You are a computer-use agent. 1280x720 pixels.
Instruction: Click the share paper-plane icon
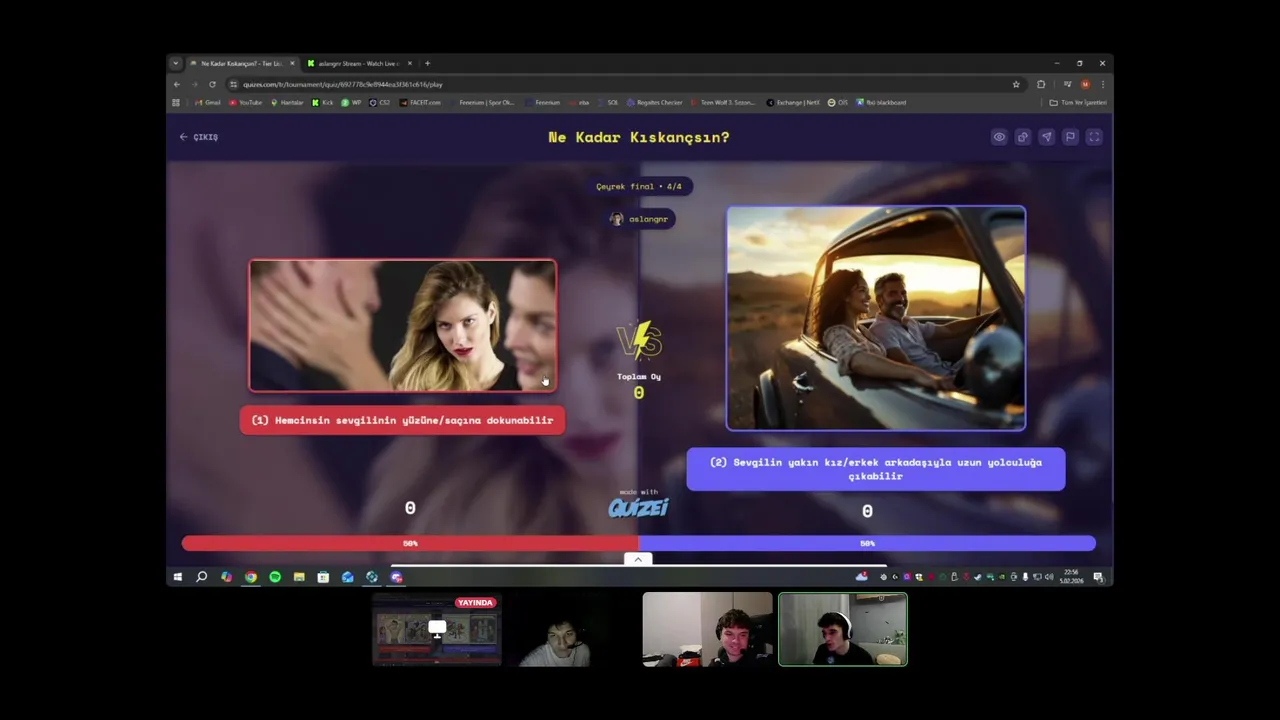click(1046, 137)
